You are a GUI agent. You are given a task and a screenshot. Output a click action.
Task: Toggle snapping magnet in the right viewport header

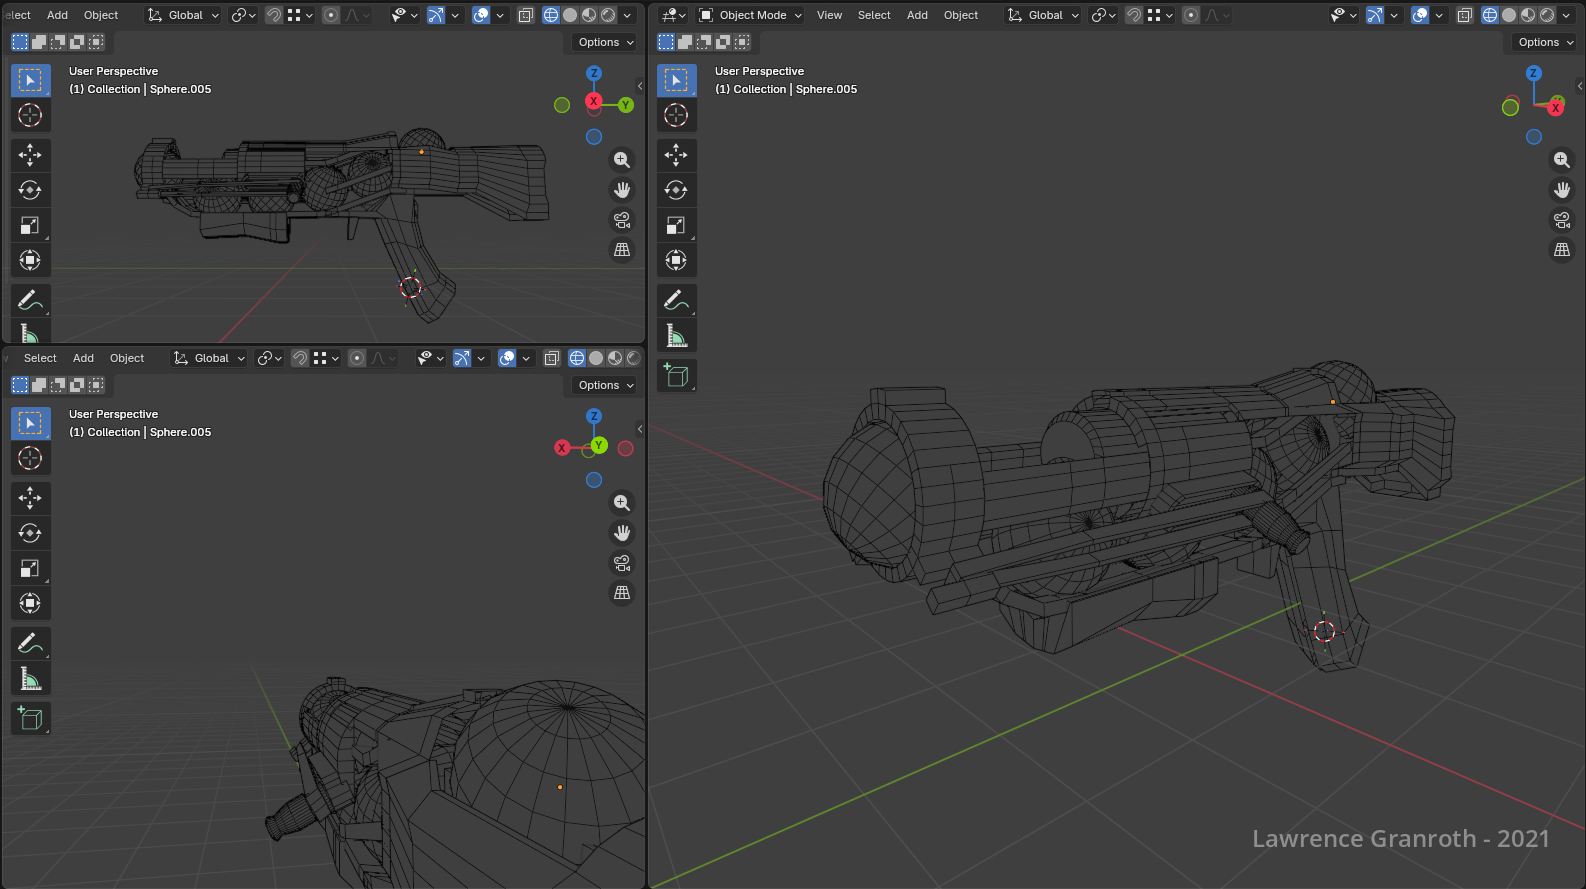point(1134,15)
